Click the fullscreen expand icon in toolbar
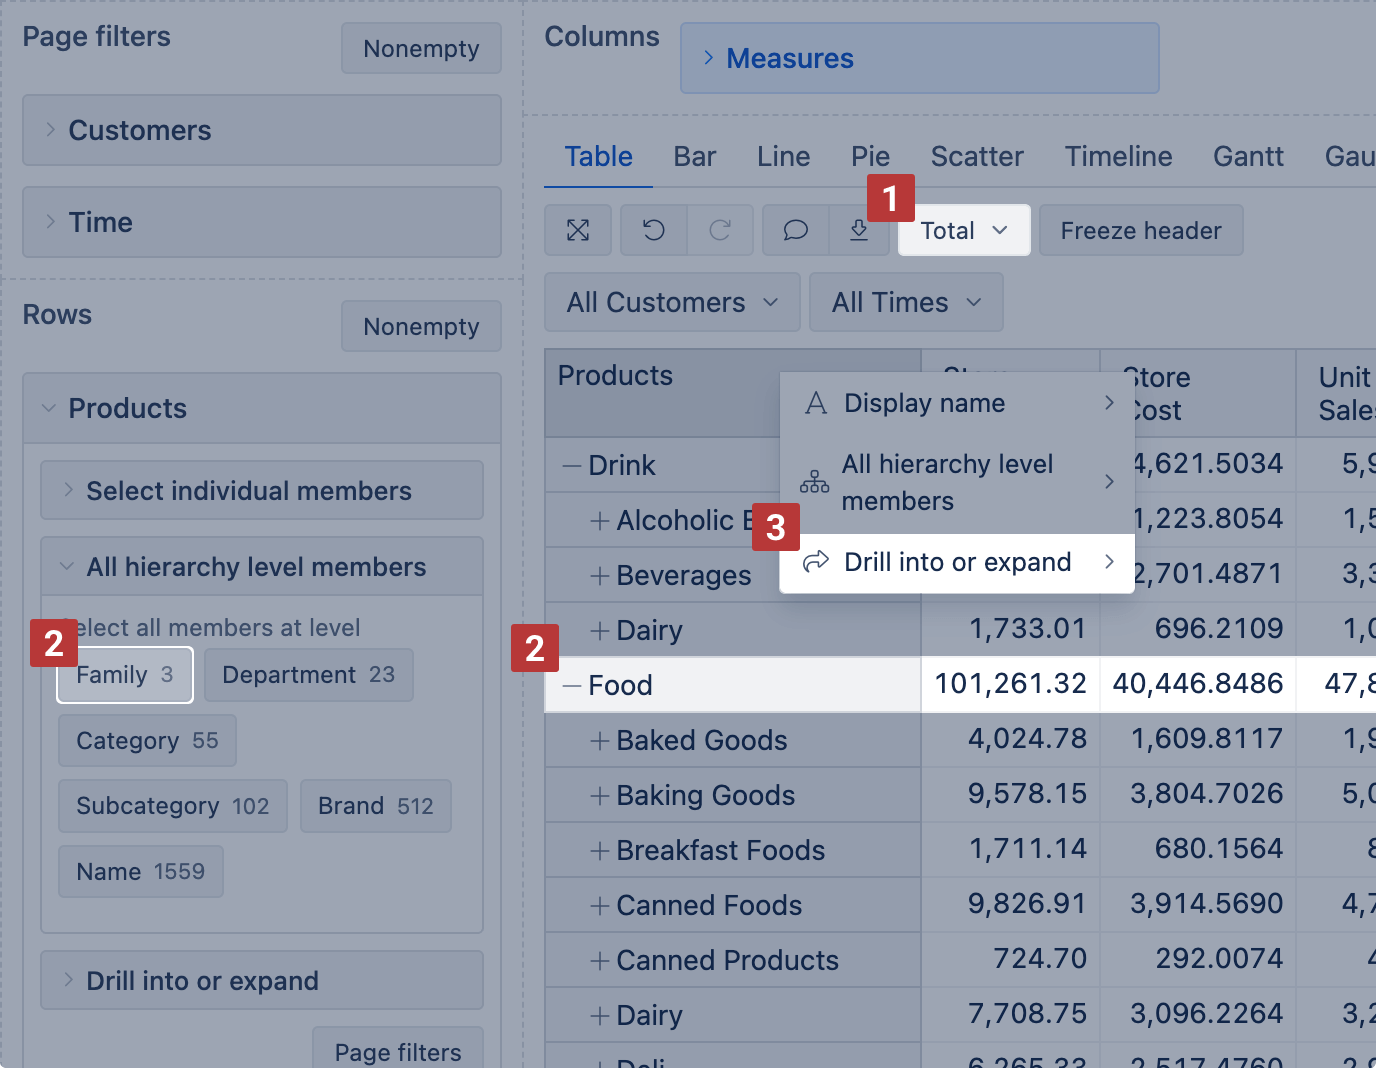 [x=578, y=230]
